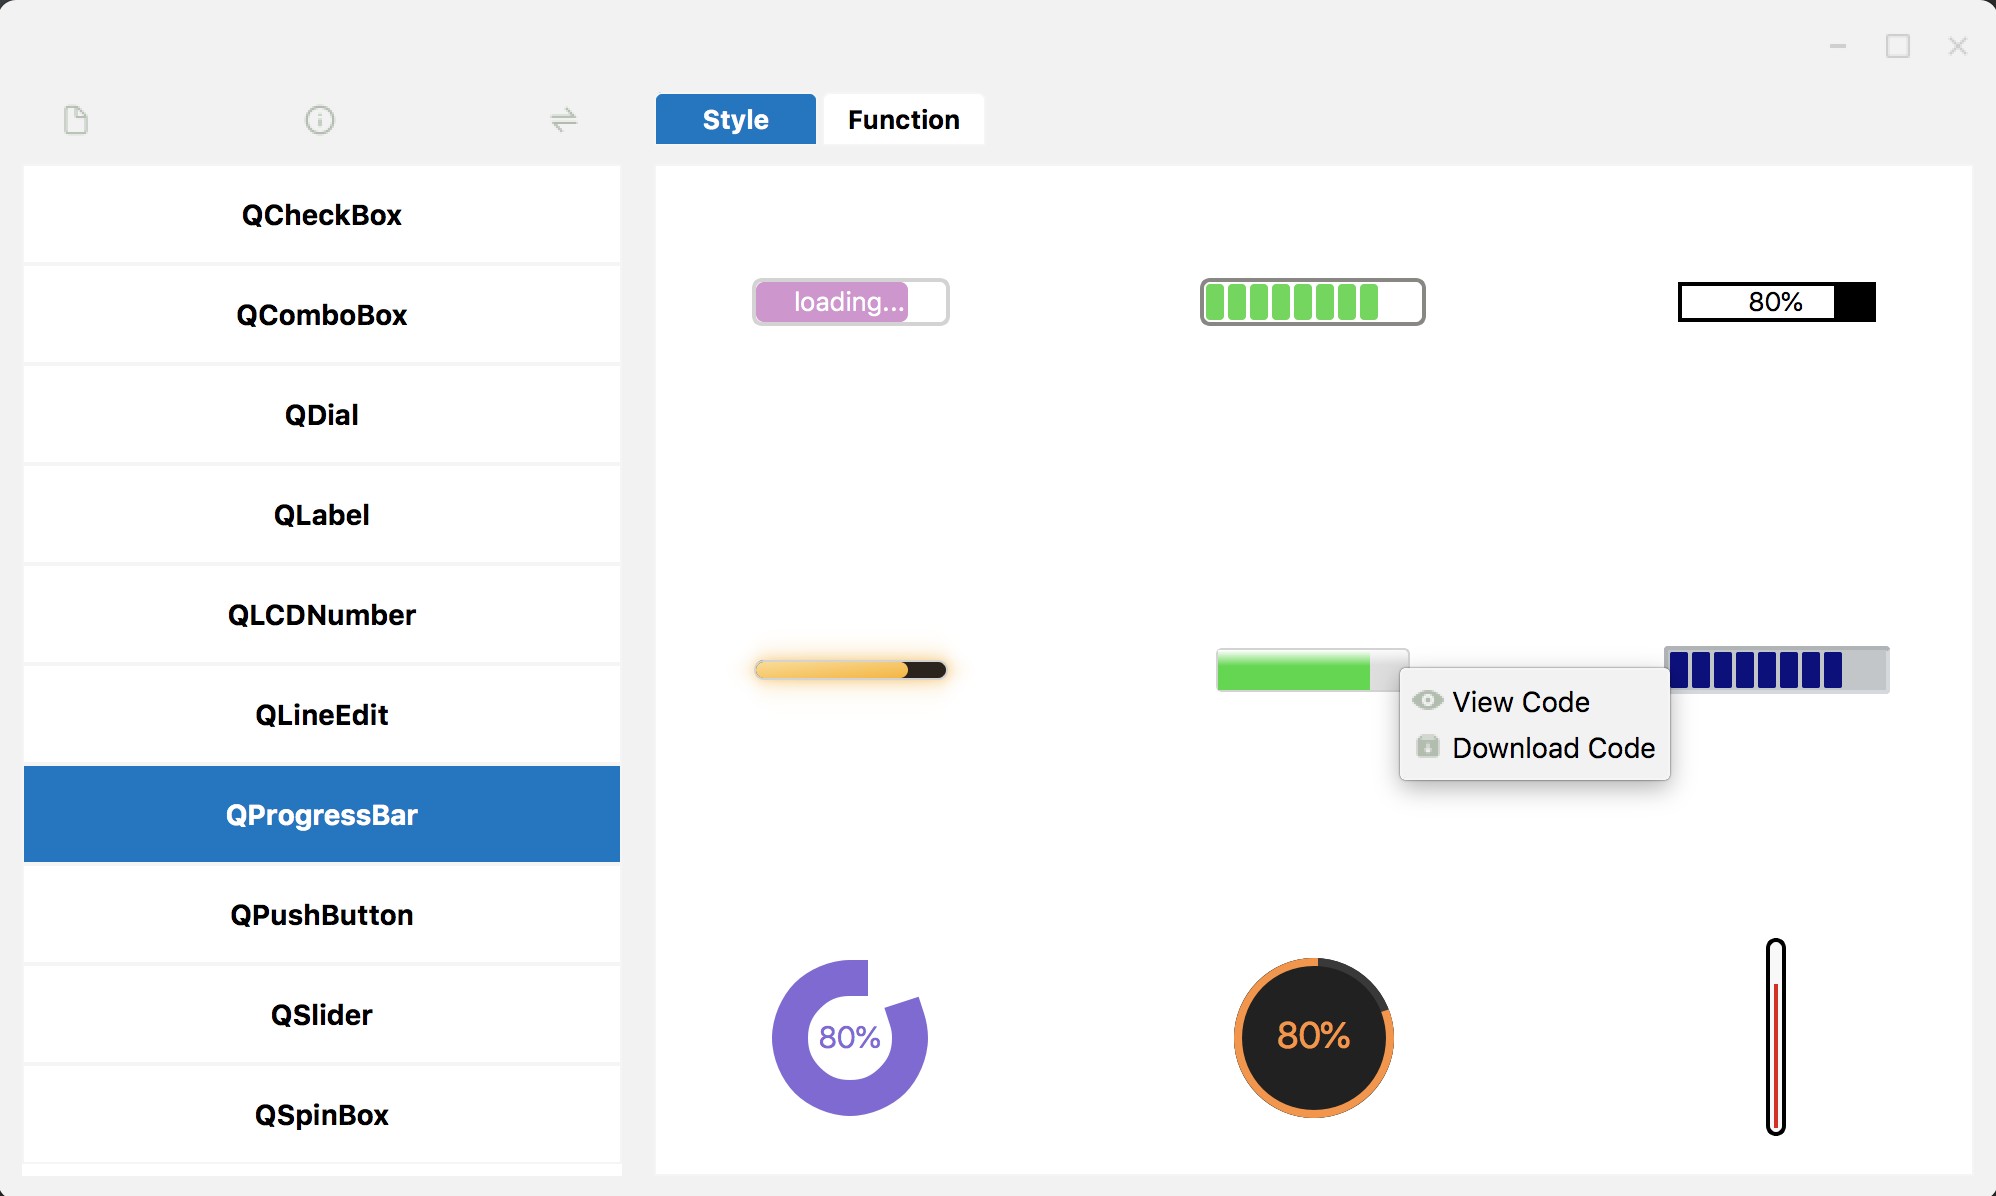Click the swap arrows icon in the toolbar
Image resolution: width=1996 pixels, height=1196 pixels.
coord(565,120)
